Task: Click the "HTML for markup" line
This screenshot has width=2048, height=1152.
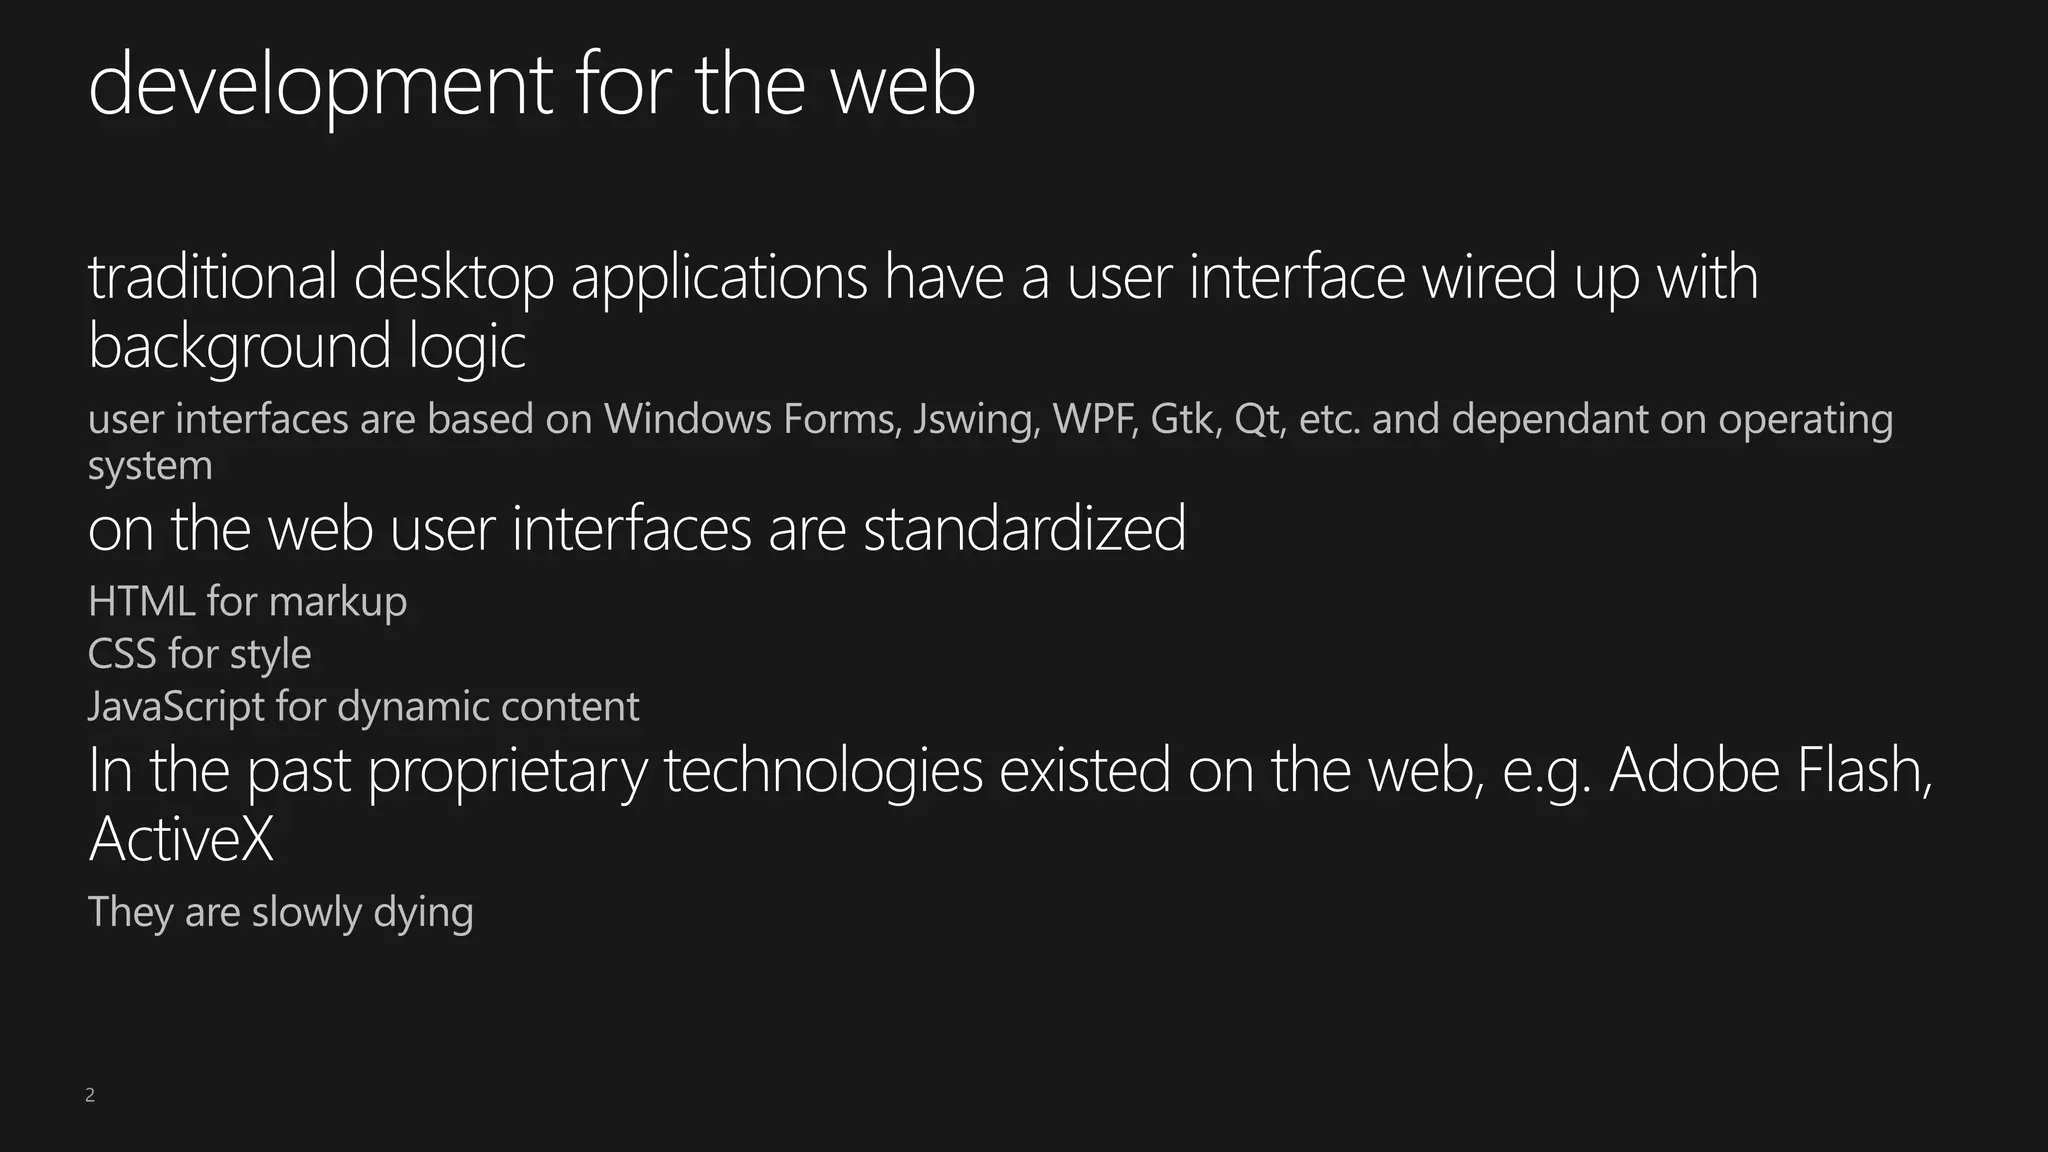Action: coord(247,602)
